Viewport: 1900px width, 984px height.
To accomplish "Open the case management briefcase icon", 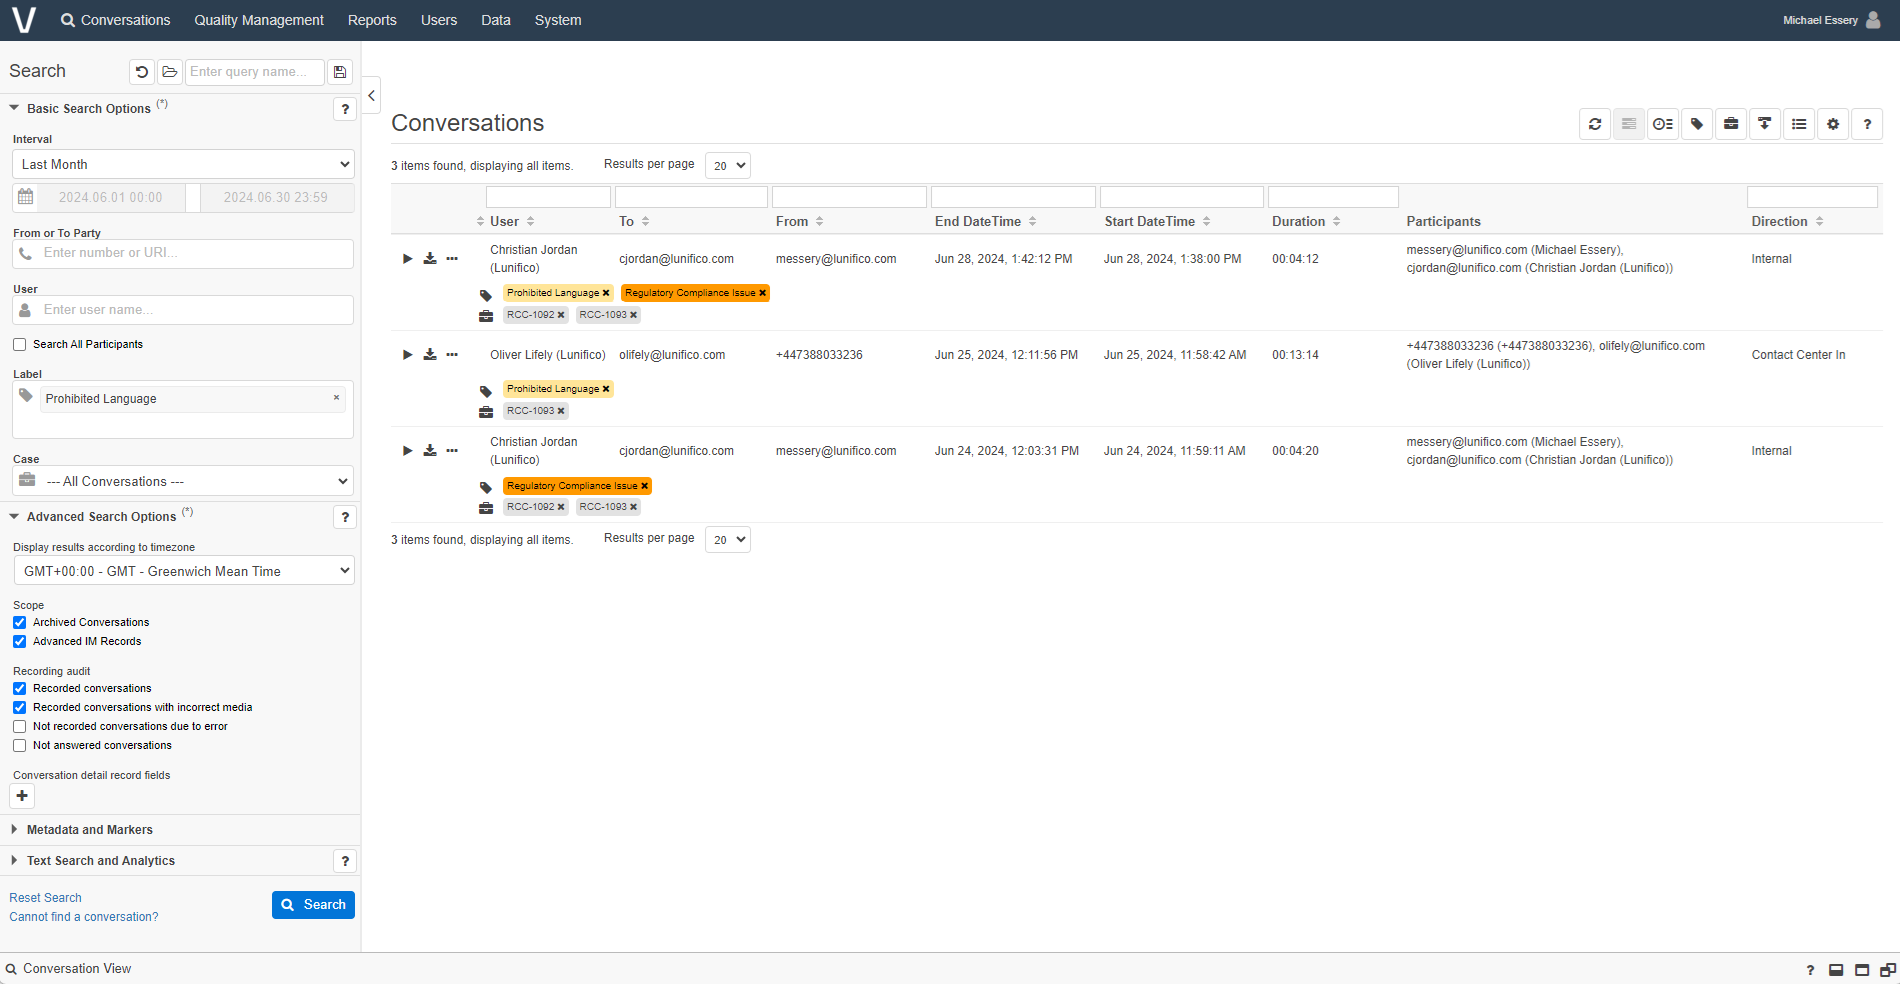I will (x=1731, y=124).
